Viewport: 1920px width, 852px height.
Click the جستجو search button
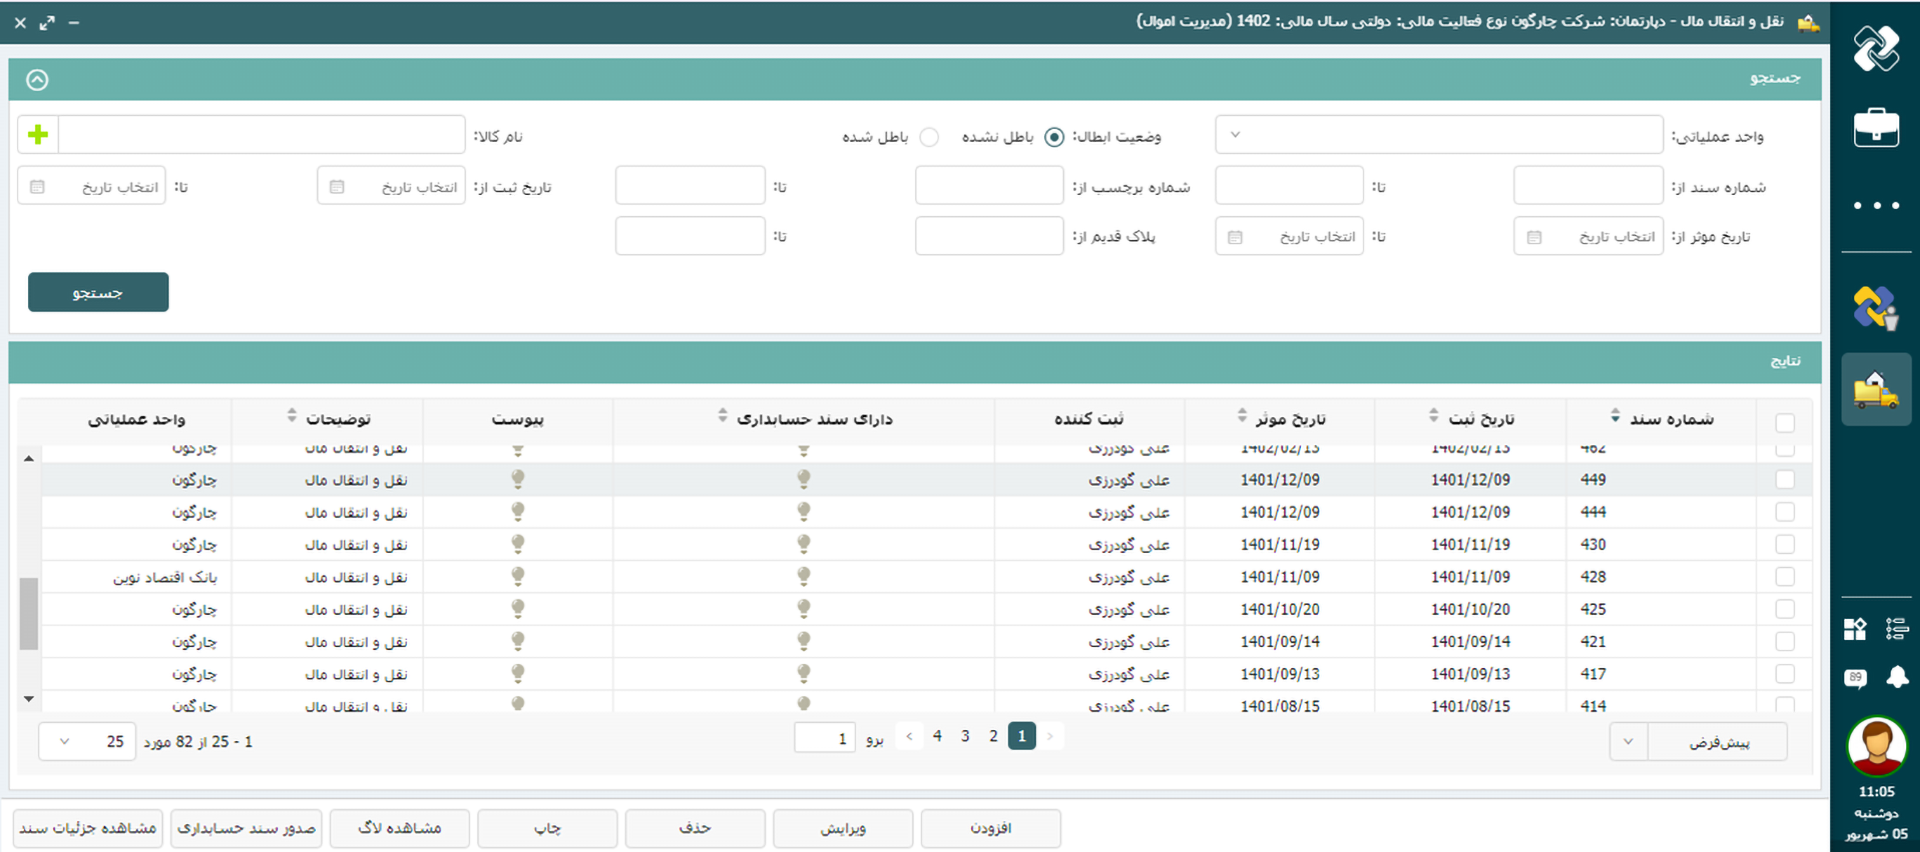click(98, 292)
